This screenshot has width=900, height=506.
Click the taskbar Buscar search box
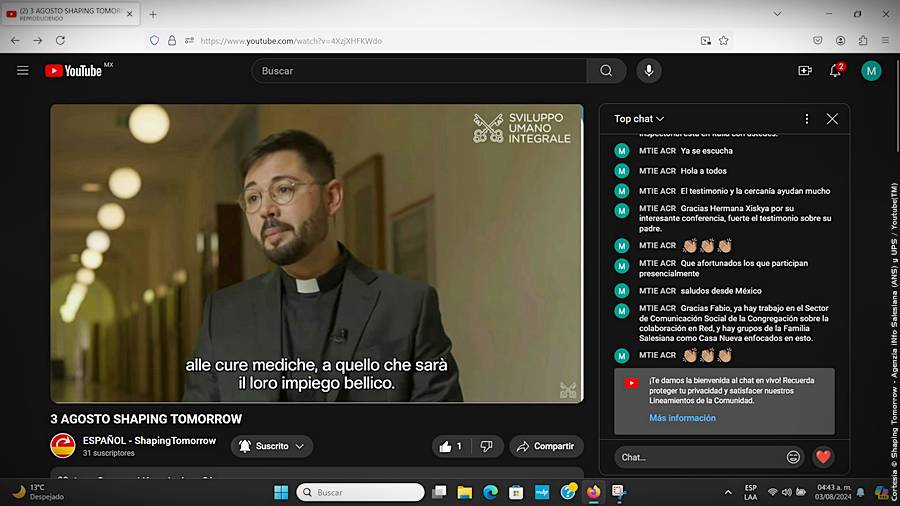(360, 492)
